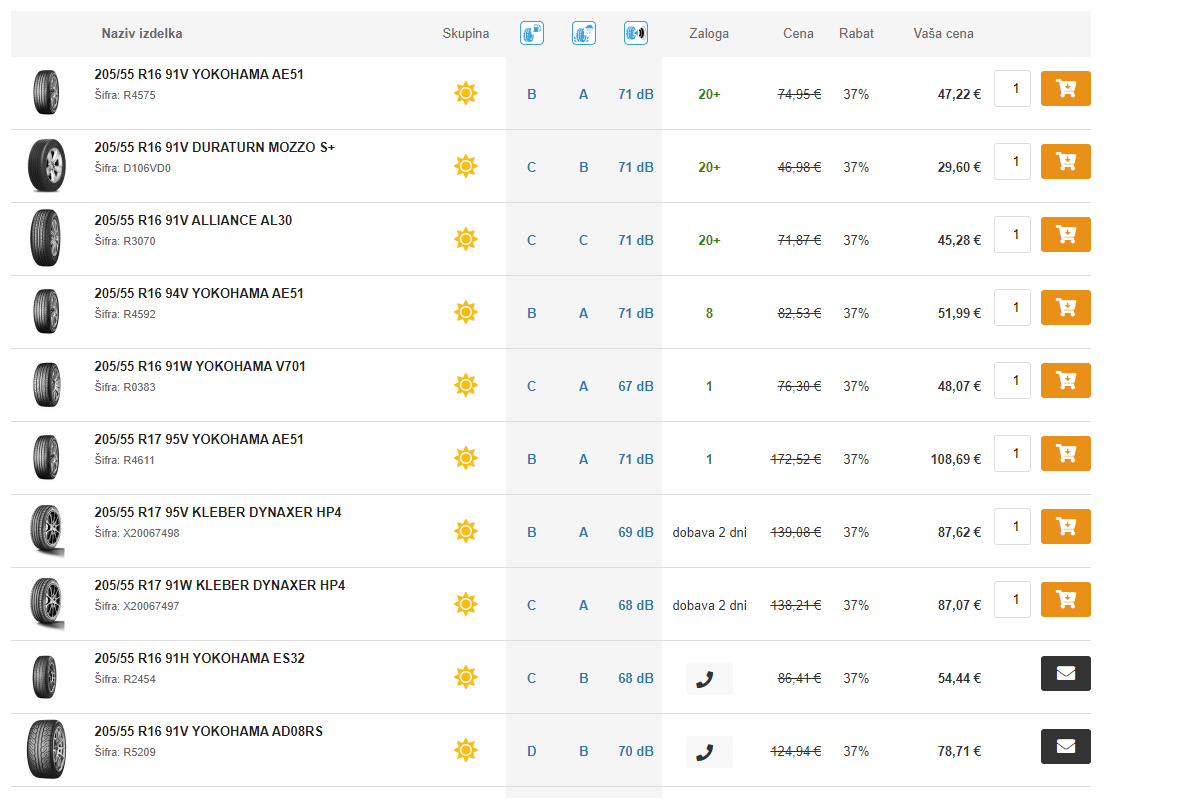
Task: Click fuel rating D for YOKOHAMA AD08RS
Action: coord(532,751)
